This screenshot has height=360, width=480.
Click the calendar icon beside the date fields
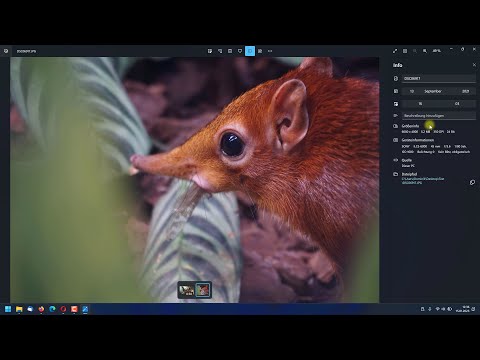click(396, 91)
